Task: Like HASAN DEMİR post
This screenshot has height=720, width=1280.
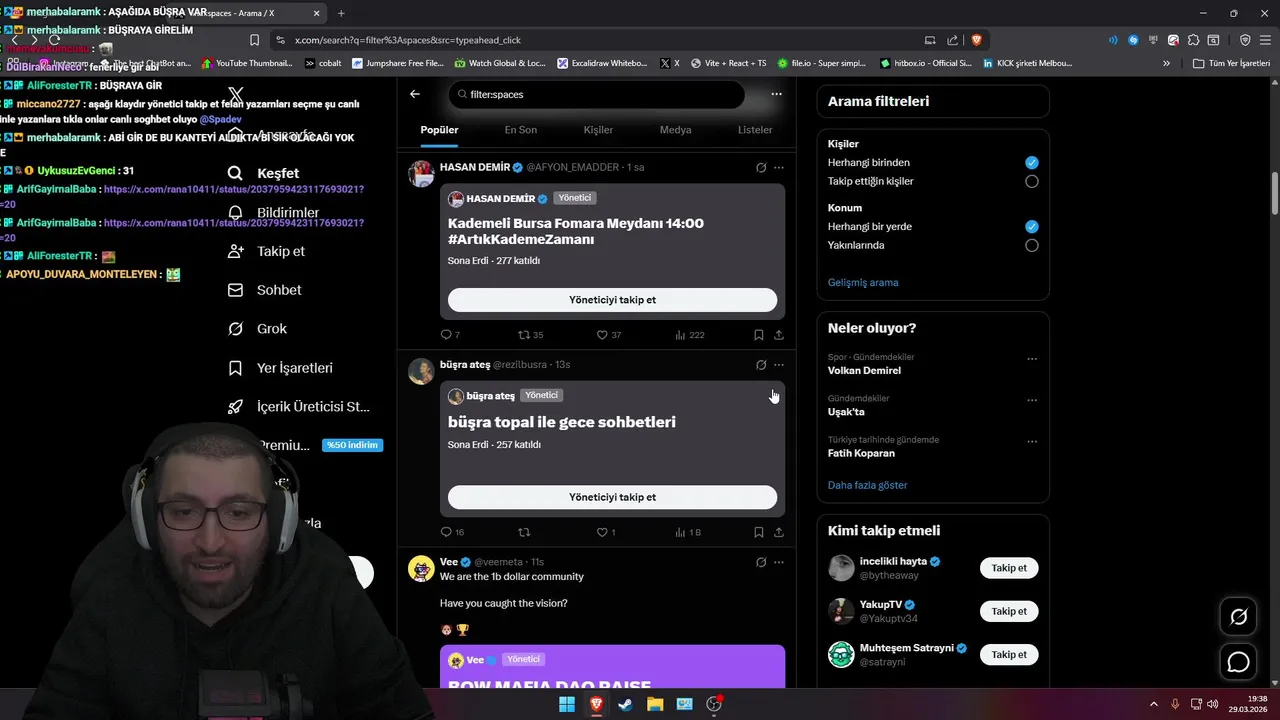Action: (609, 335)
